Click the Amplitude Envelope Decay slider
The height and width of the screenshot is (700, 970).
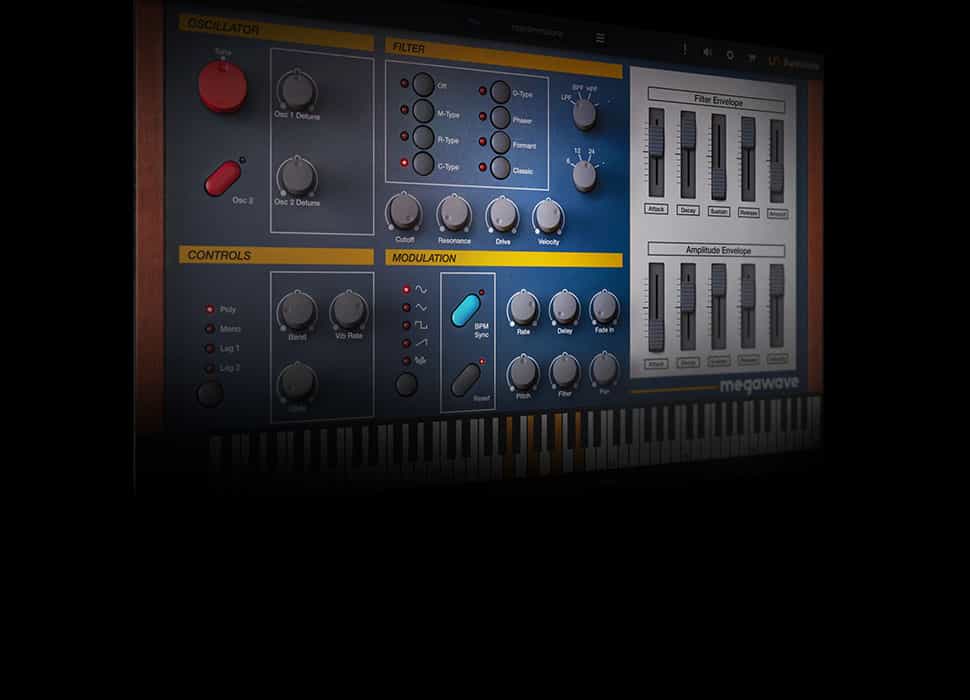pos(688,307)
